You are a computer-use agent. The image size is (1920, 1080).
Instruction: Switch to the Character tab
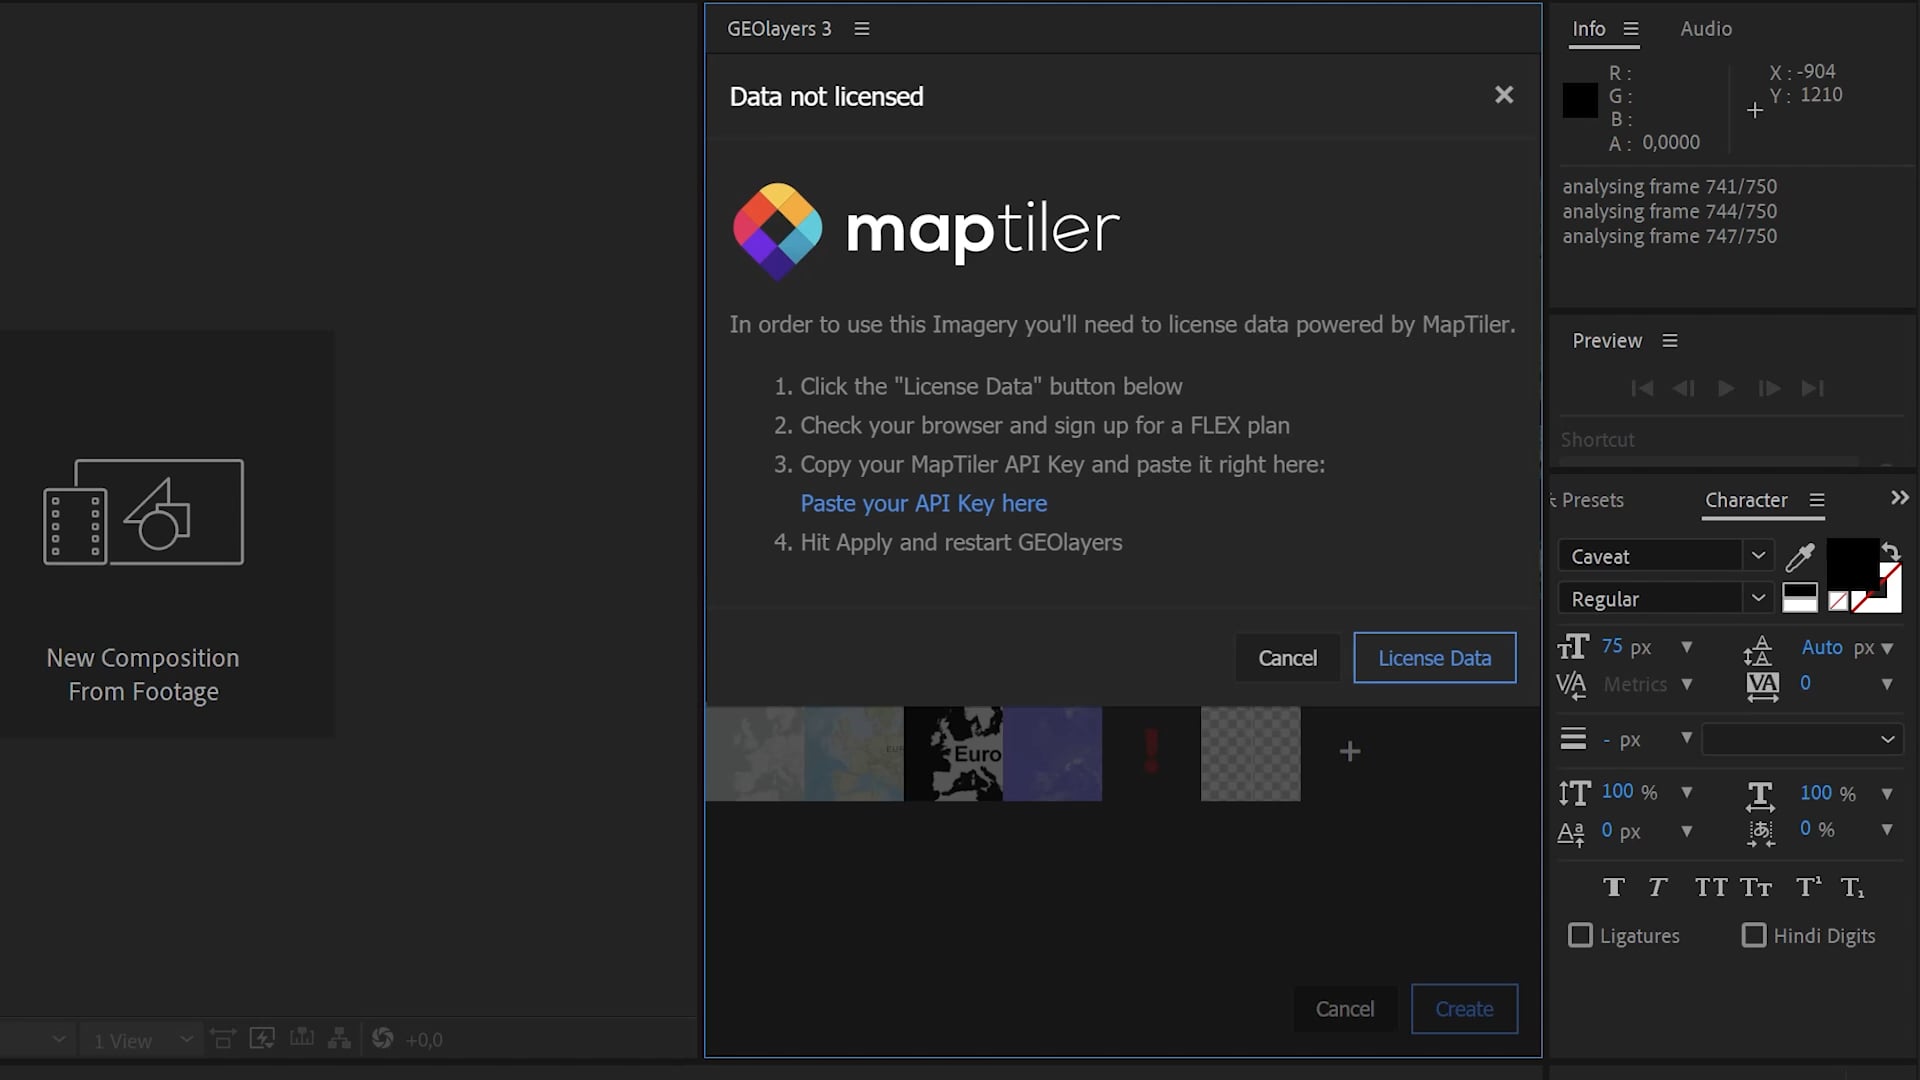pyautogui.click(x=1745, y=500)
